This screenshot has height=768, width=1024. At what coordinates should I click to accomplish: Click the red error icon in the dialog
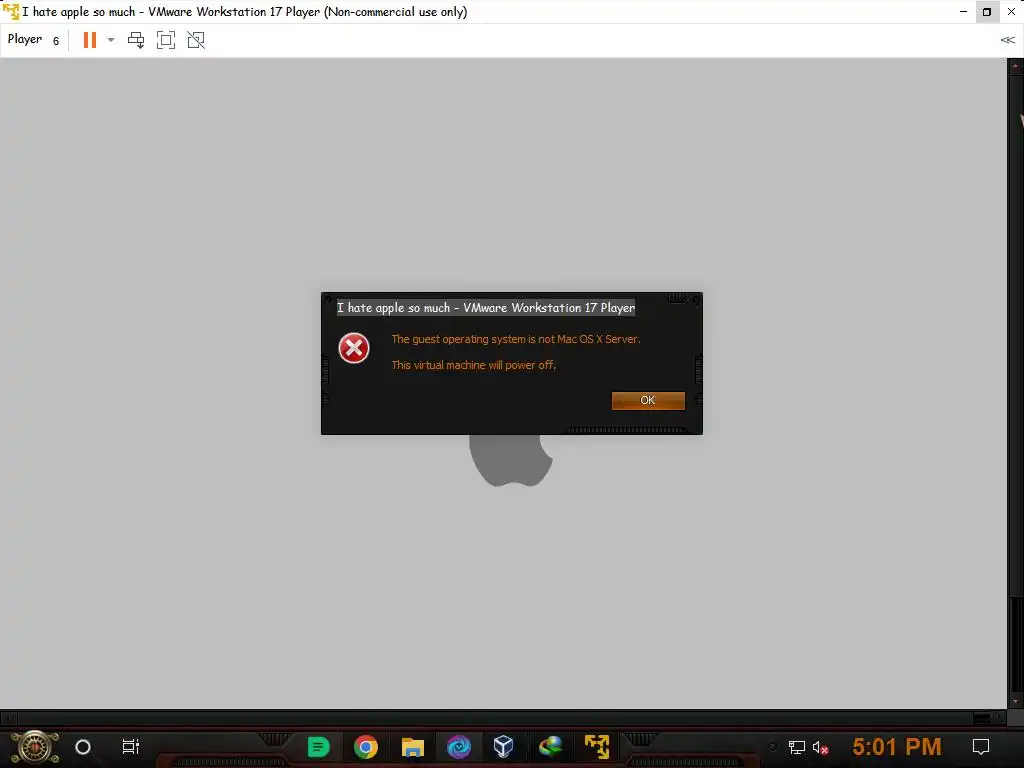pyautogui.click(x=354, y=348)
